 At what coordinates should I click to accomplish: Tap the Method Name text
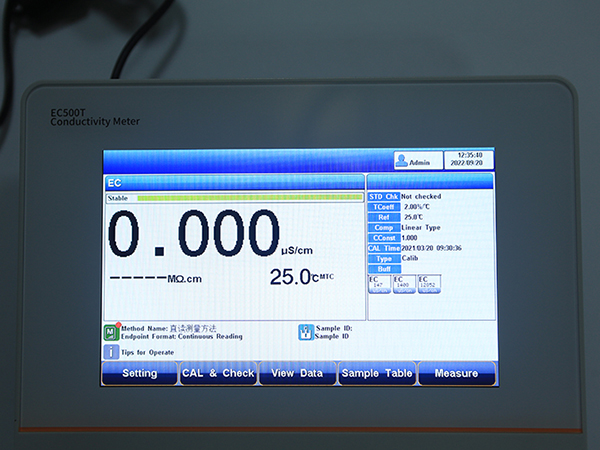click(168, 328)
